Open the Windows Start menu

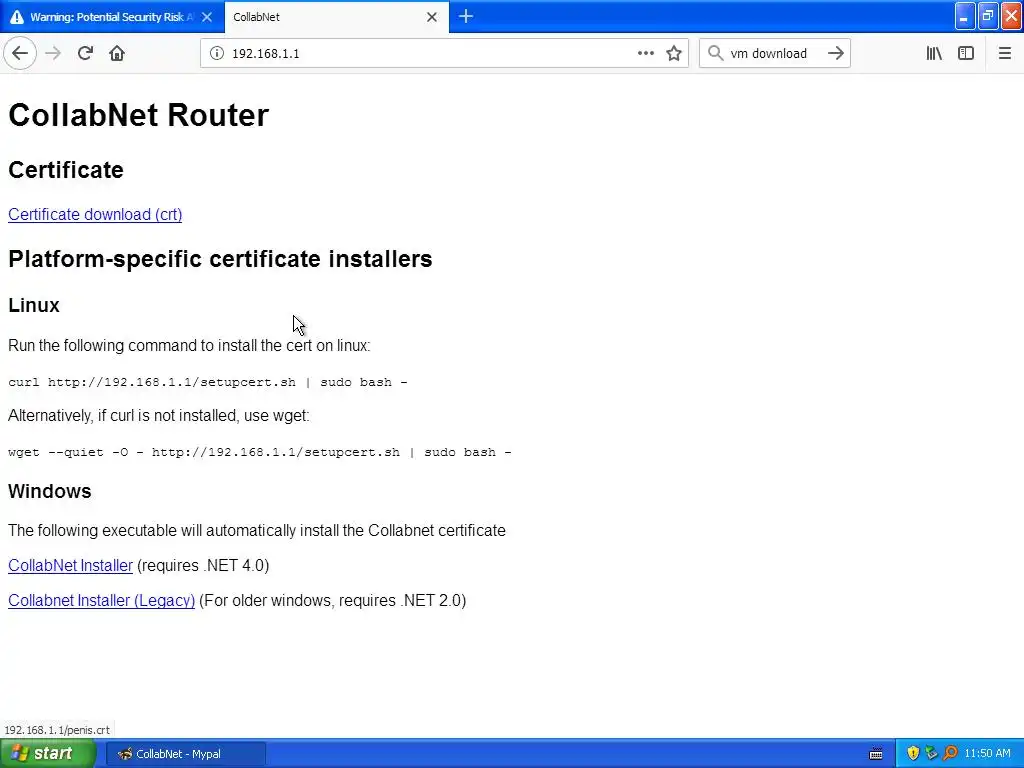[x=48, y=754]
